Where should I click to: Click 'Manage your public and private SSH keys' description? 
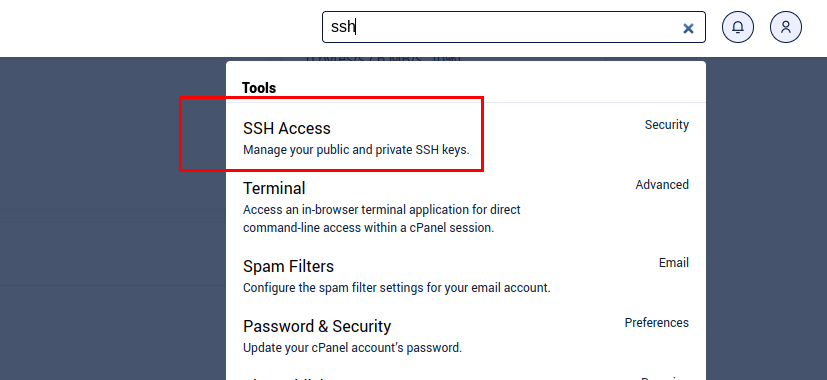(x=356, y=150)
